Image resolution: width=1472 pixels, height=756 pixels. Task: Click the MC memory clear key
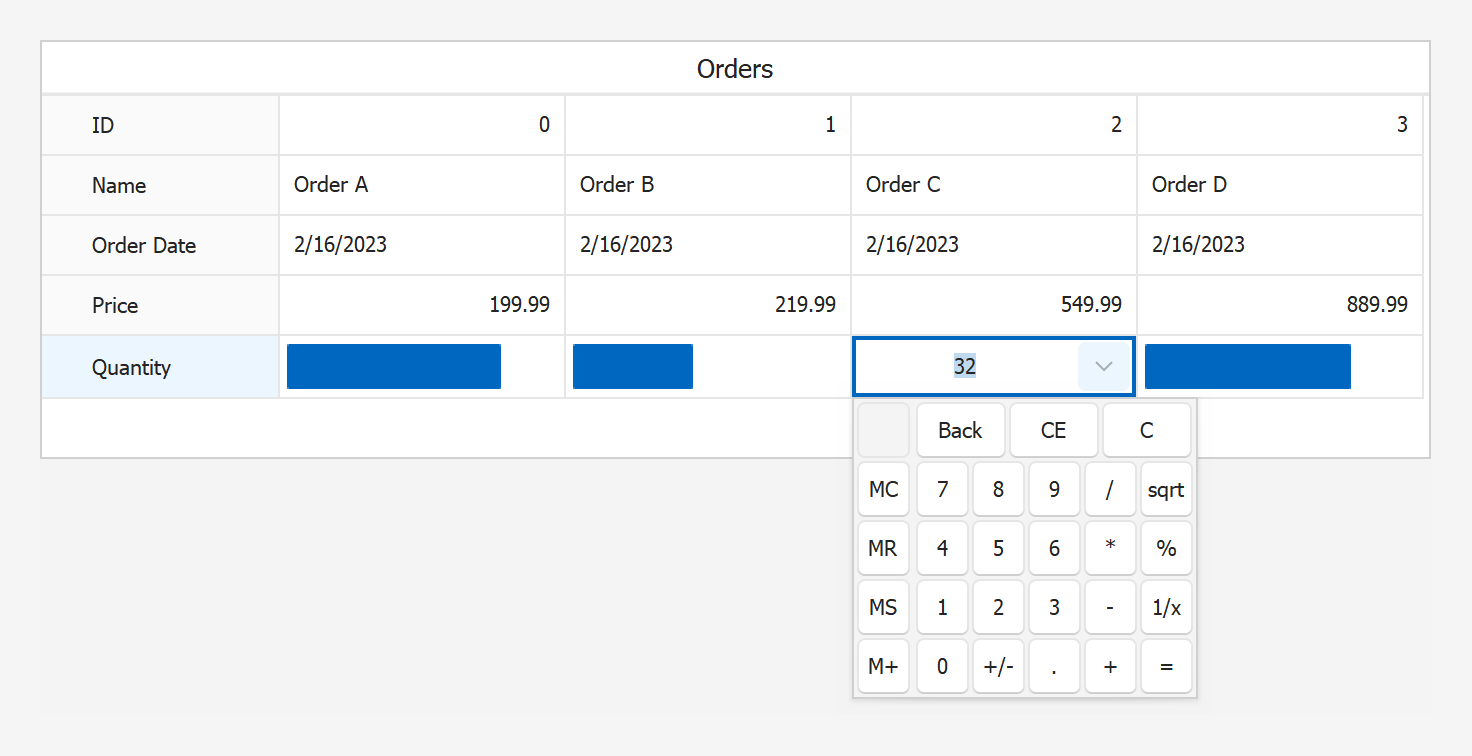click(x=883, y=490)
